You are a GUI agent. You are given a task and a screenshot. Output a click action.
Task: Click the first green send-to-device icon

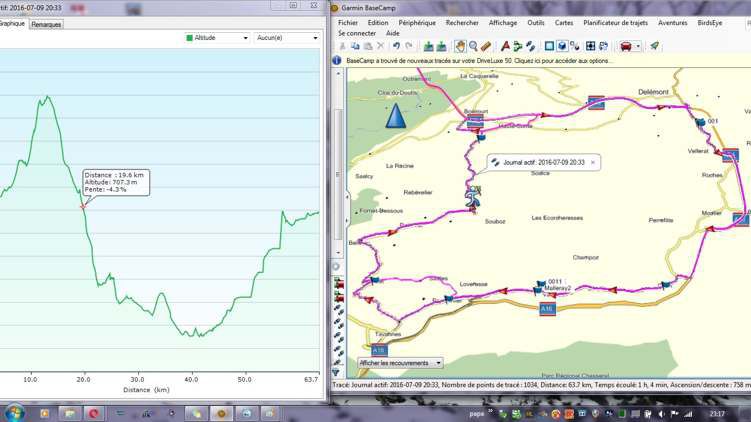click(x=429, y=46)
